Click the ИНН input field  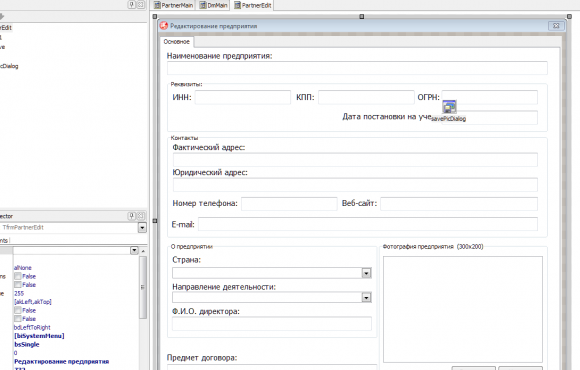[x=243, y=97]
